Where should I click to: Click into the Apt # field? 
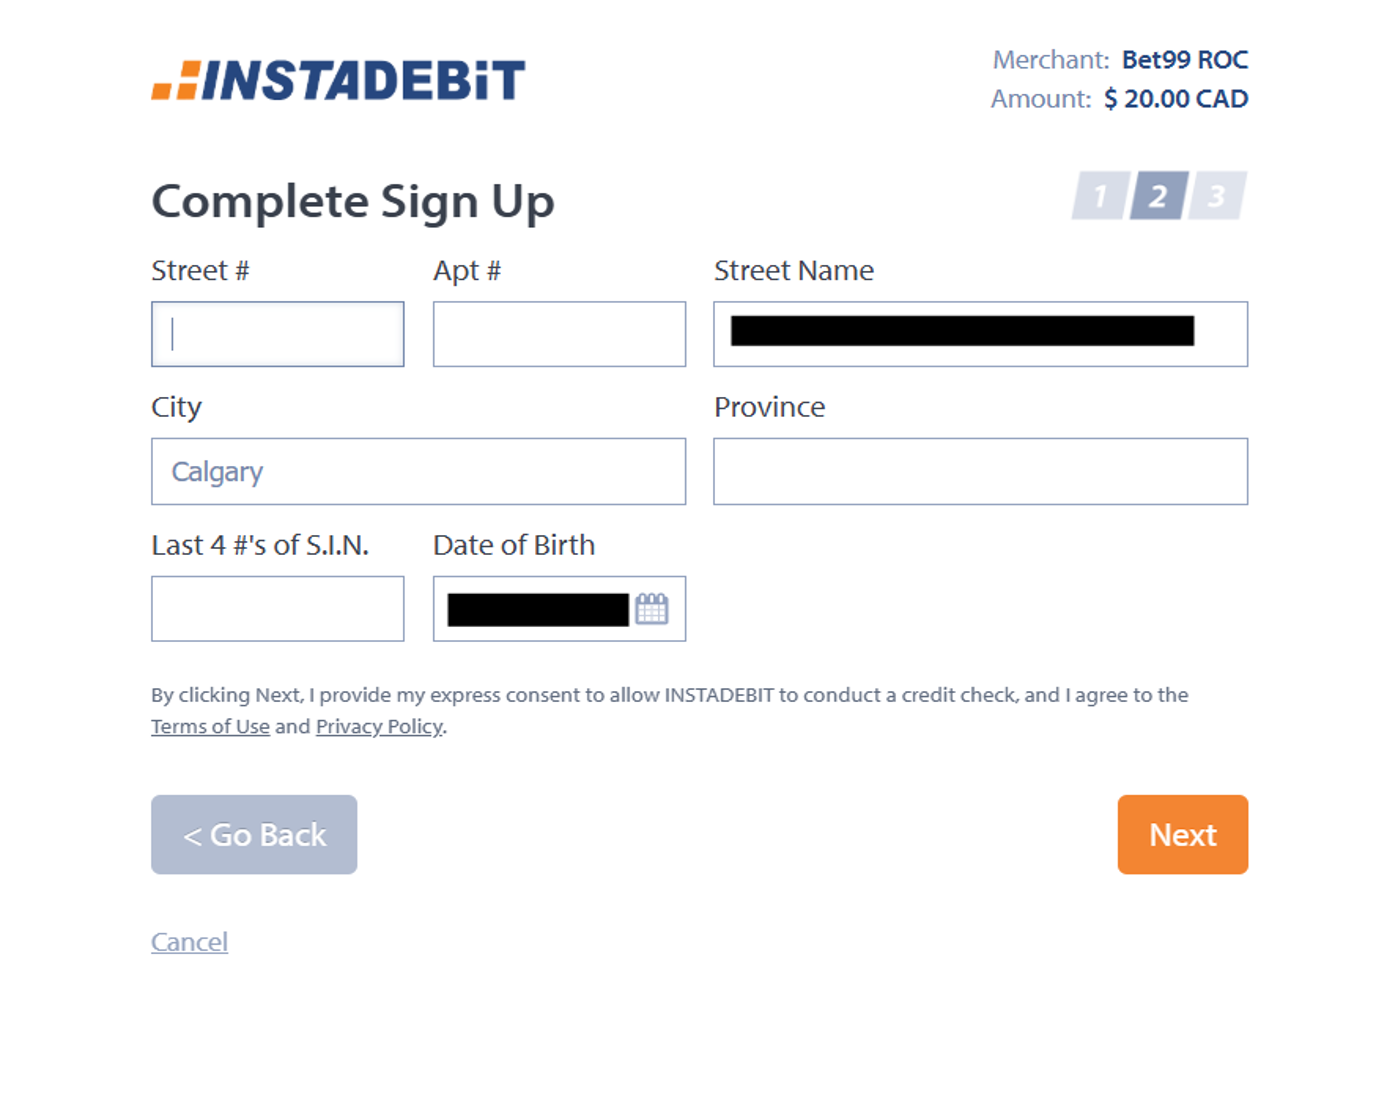(x=559, y=334)
